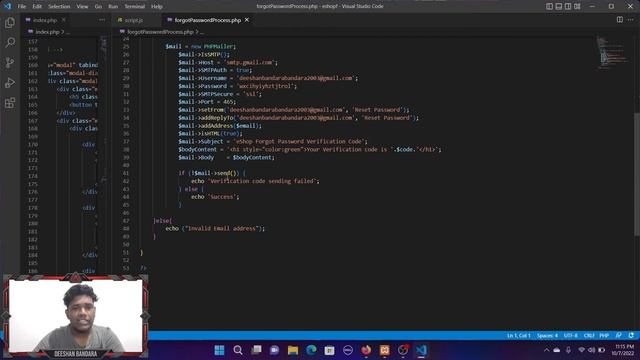
Task: Click the notifications bell in status bar
Action: click(x=631, y=335)
